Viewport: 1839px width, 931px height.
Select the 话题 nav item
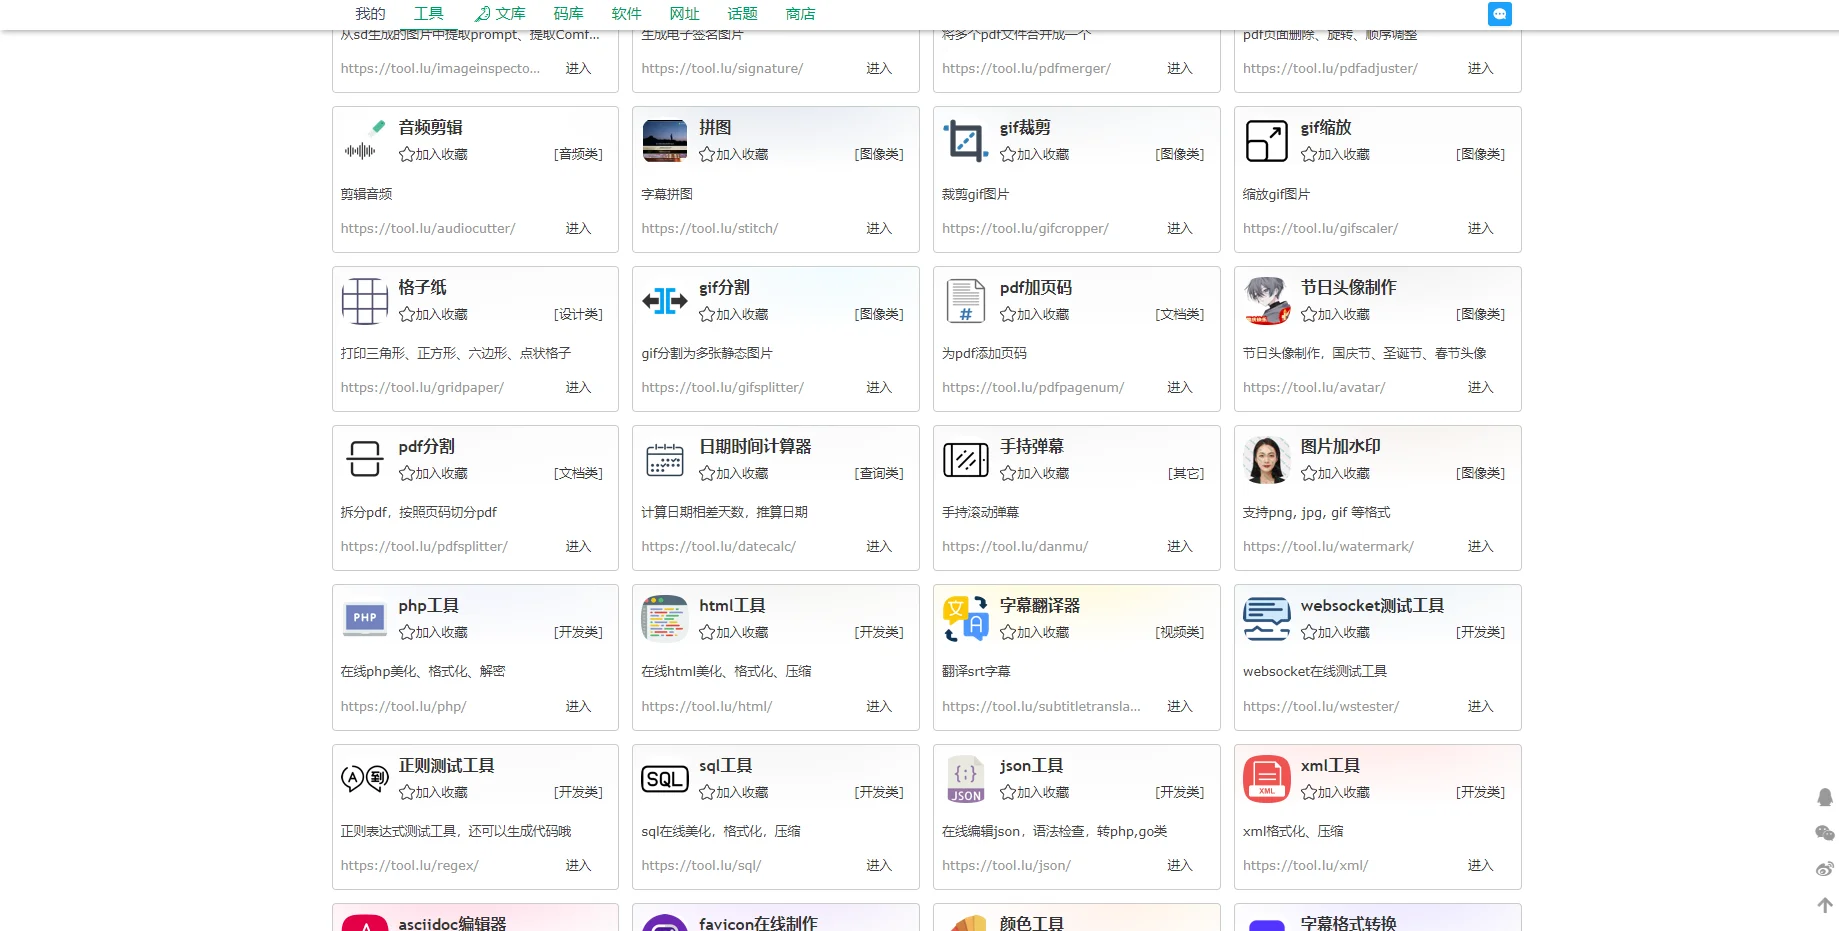742,14
